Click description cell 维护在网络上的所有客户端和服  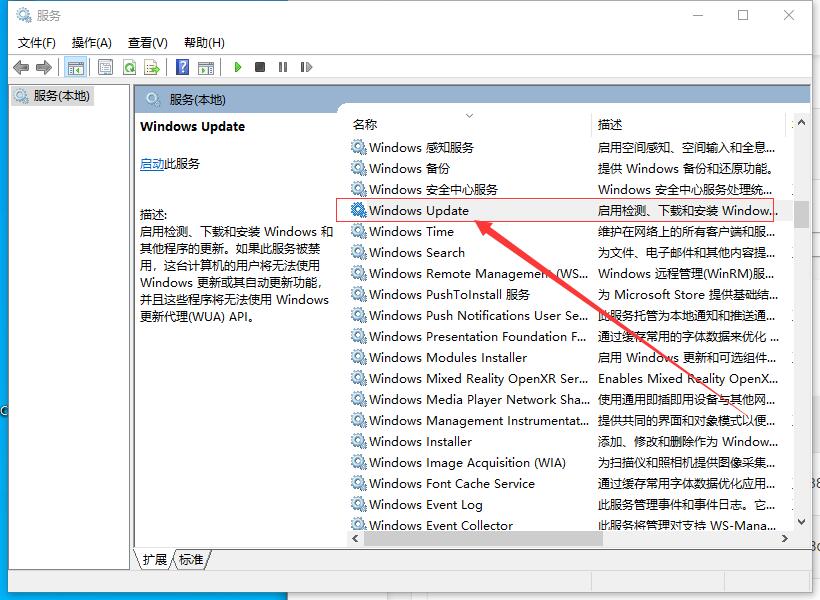pyautogui.click(x=686, y=231)
